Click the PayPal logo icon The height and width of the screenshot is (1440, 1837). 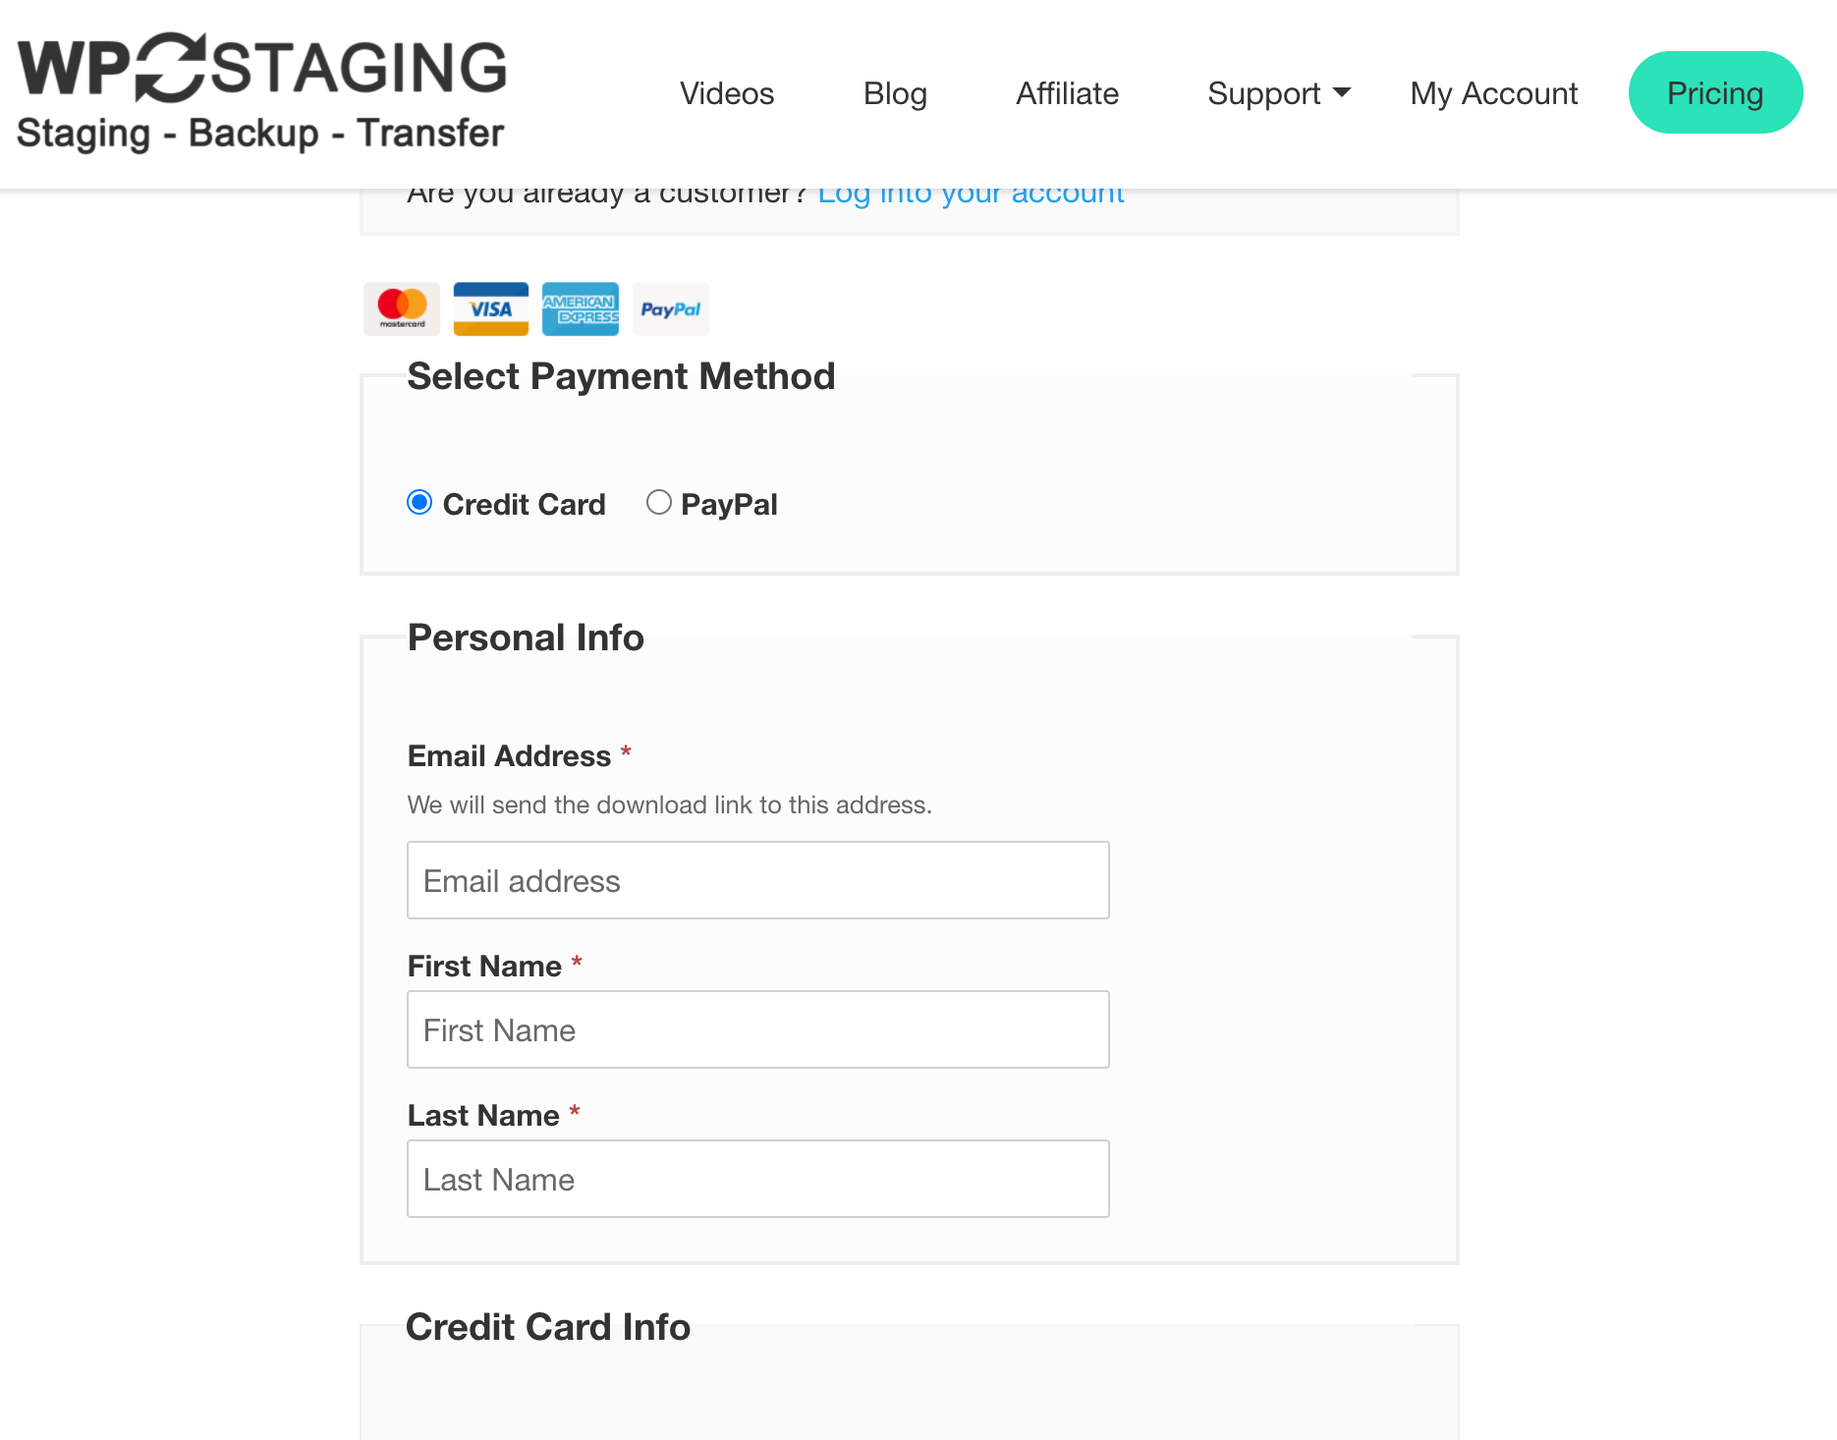pos(670,309)
